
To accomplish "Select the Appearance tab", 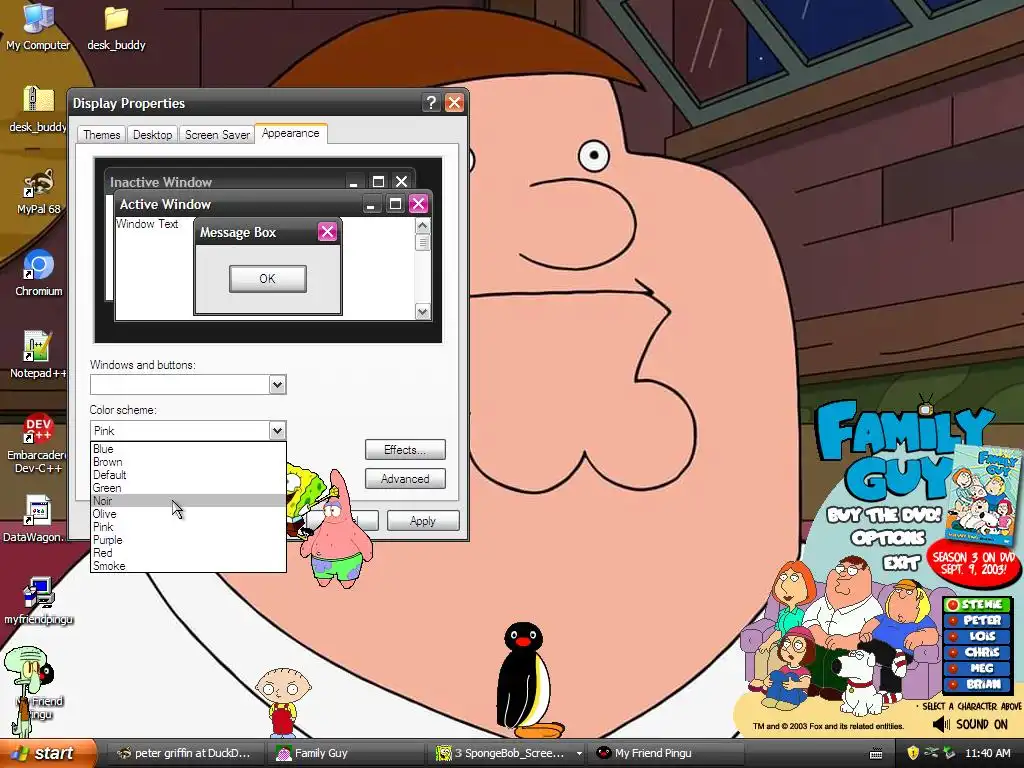I will (291, 133).
